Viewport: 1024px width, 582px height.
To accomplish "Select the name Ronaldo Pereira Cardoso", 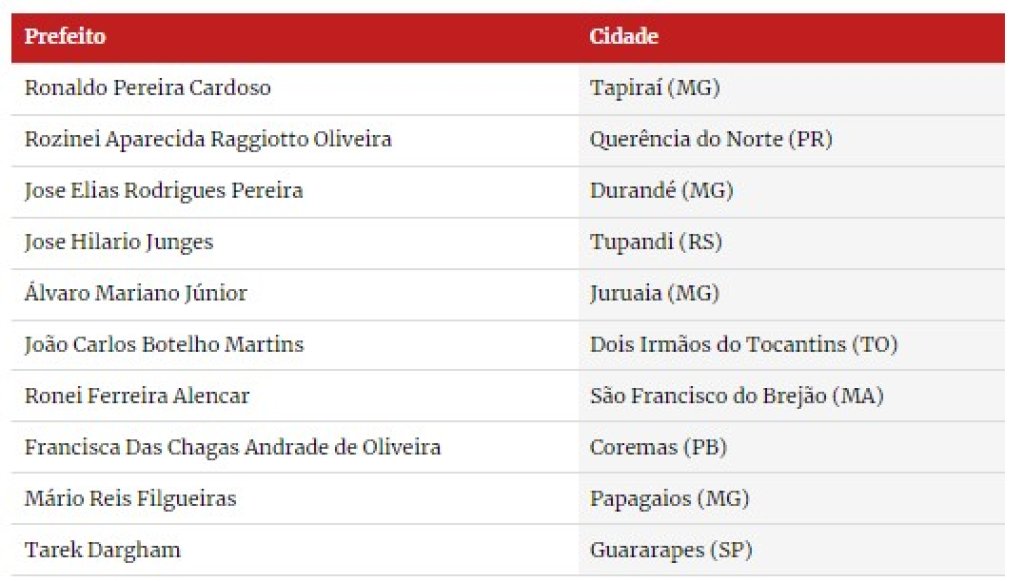I will point(148,88).
